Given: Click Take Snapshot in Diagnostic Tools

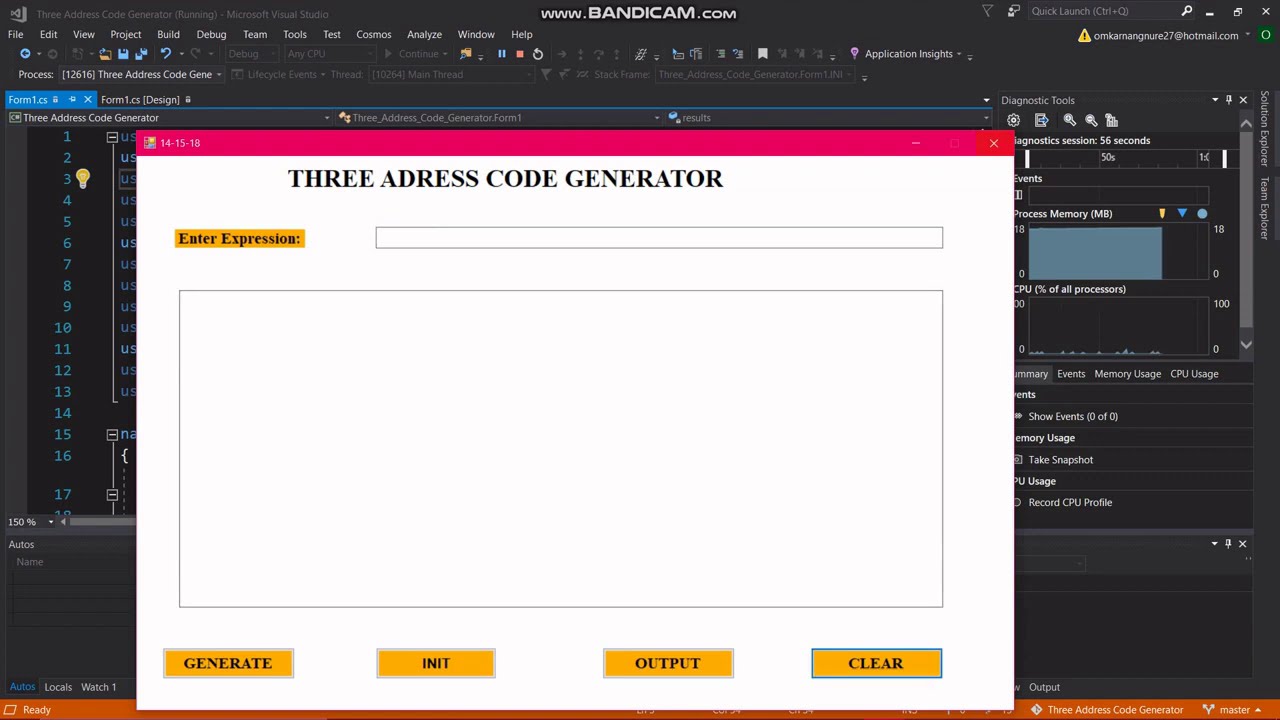Looking at the screenshot, I should [x=1060, y=460].
